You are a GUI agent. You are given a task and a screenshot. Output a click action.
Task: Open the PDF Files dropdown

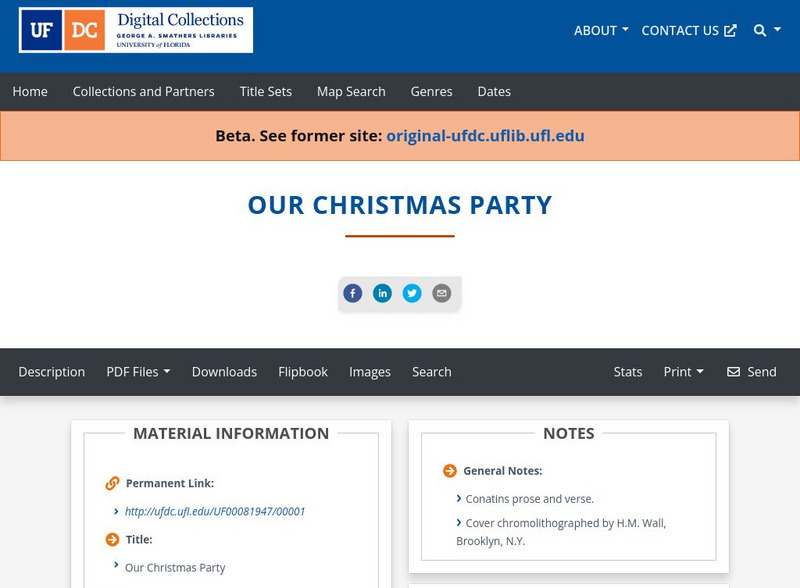click(x=138, y=372)
